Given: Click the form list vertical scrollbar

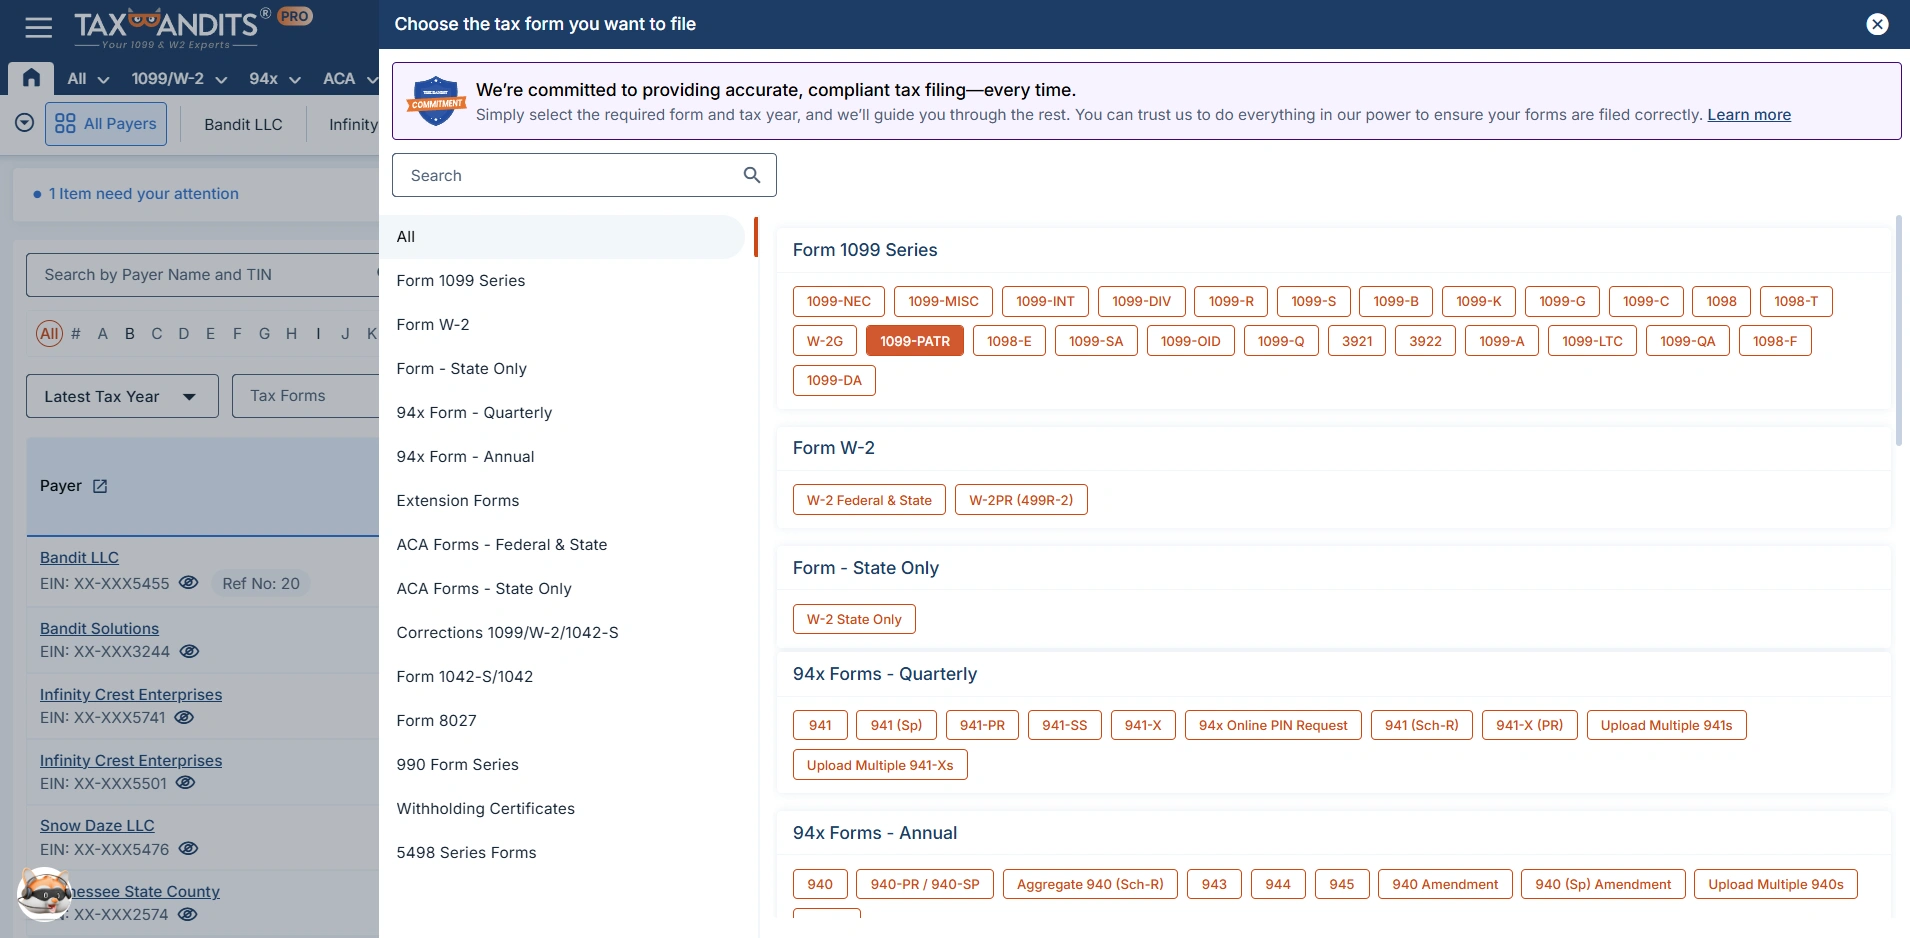Looking at the screenshot, I should 1898,330.
